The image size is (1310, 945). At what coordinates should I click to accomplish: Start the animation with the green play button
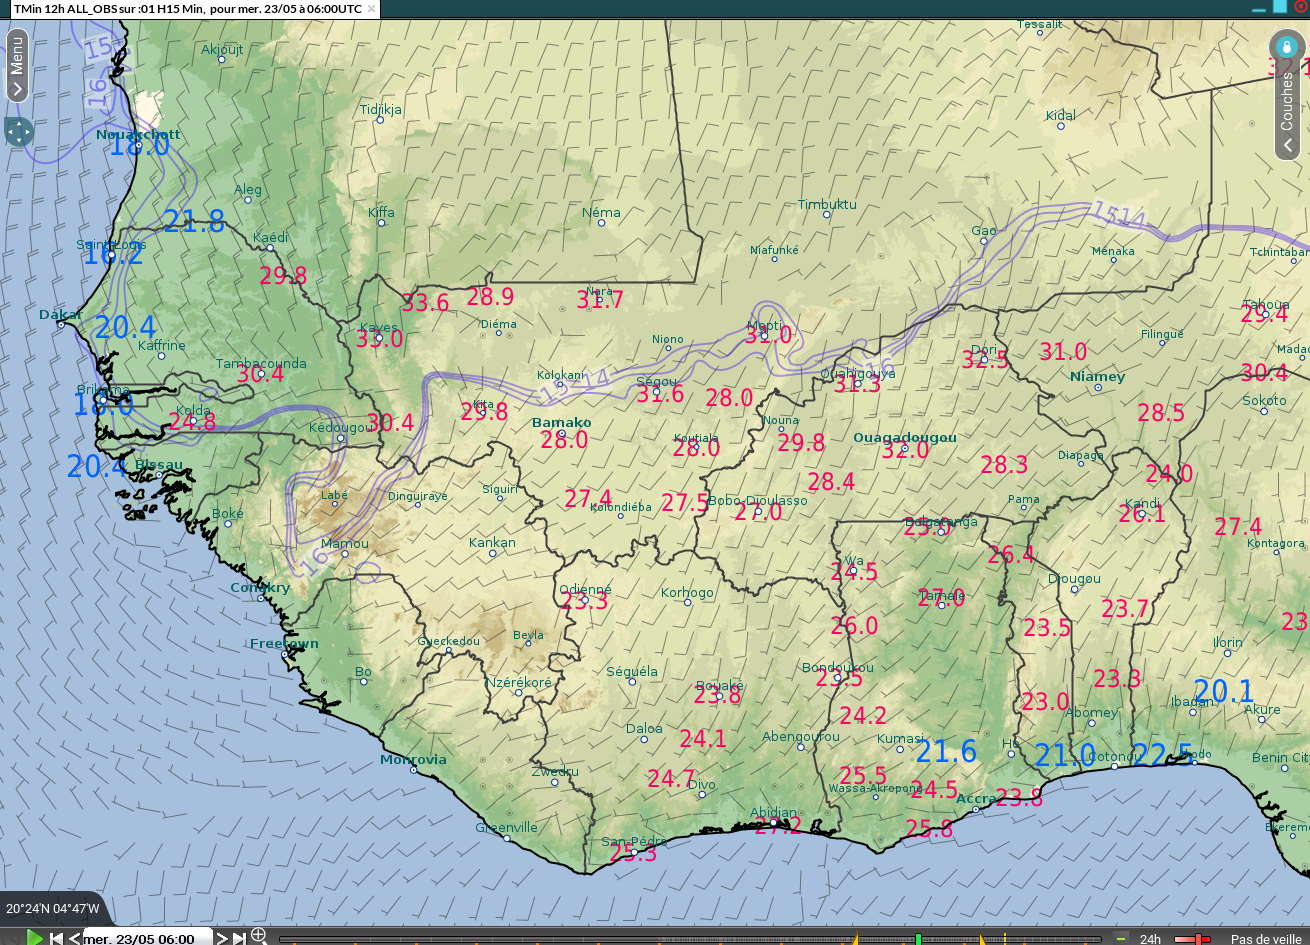coord(35,937)
